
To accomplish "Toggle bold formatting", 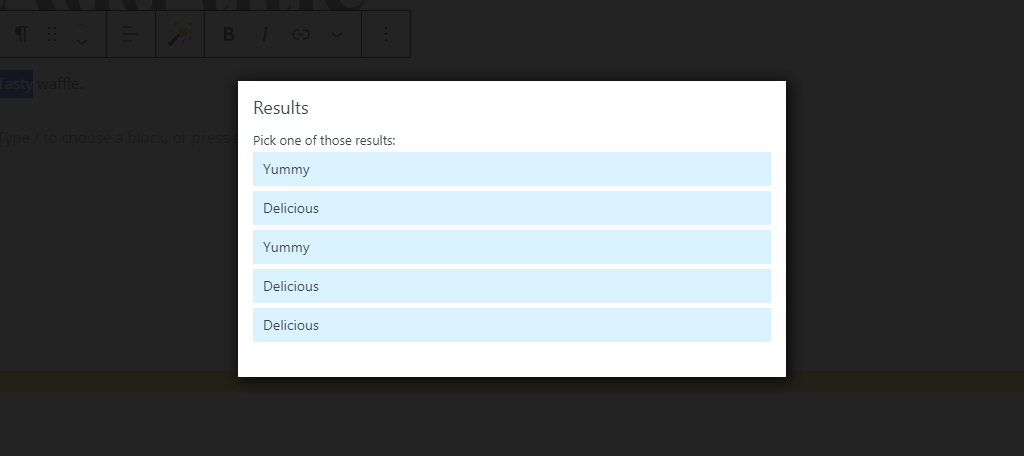I will 229,34.
